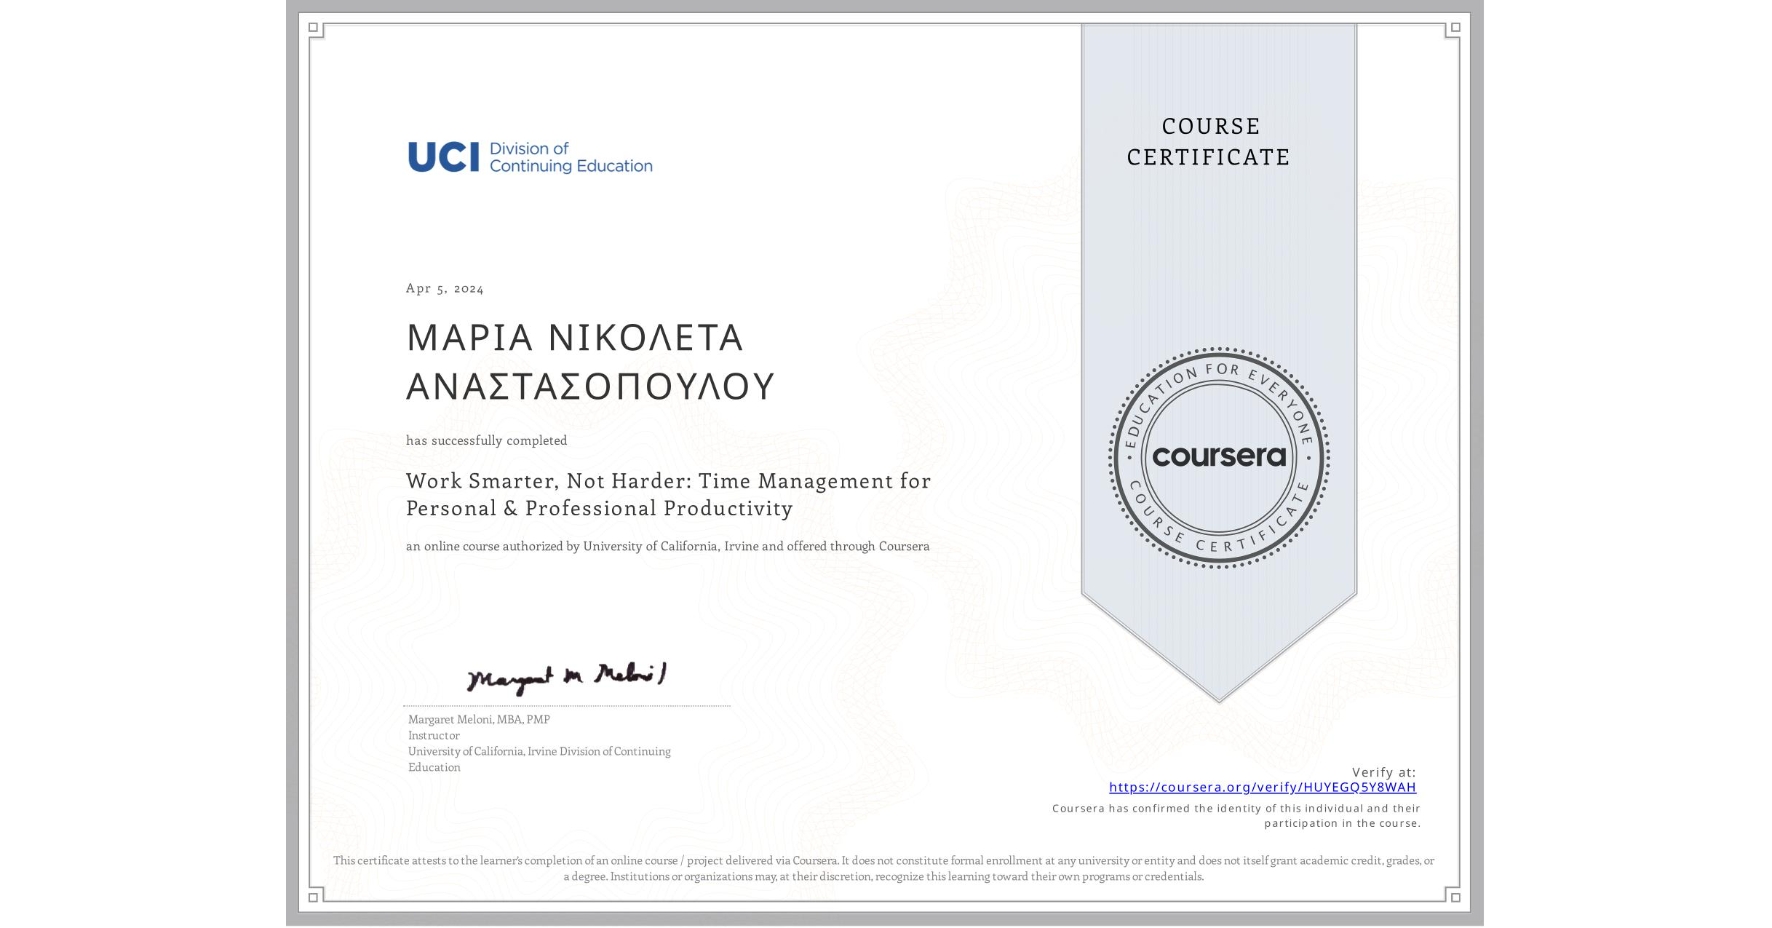Click the UCI Division of Continuing Education logo
The height and width of the screenshot is (928, 1772).
tap(530, 157)
